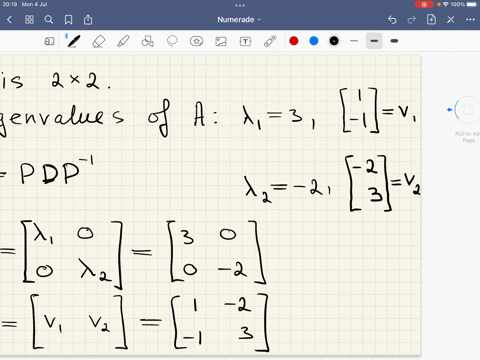
Task: Select the Image insert tool
Action: (221, 41)
